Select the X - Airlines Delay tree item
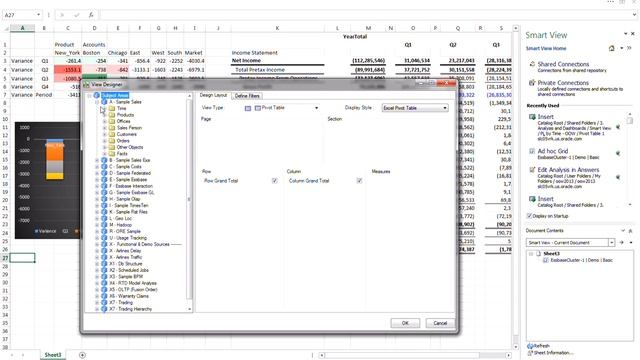 125,251
